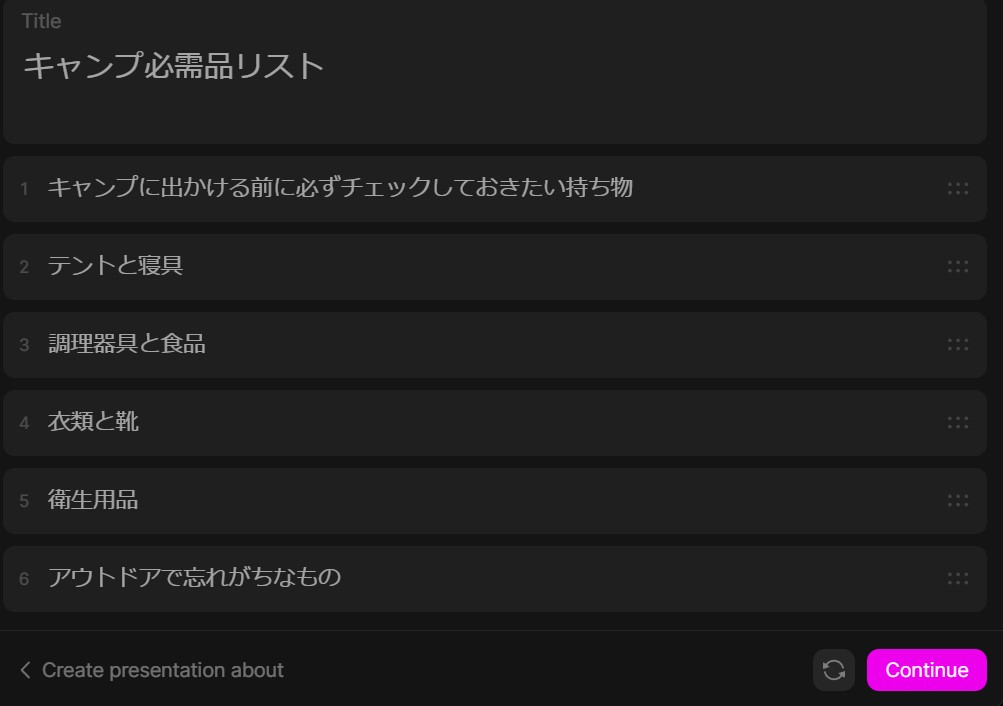Click the drag handle for "衣類と靴"
Screen dimensions: 1003x706
point(958,422)
